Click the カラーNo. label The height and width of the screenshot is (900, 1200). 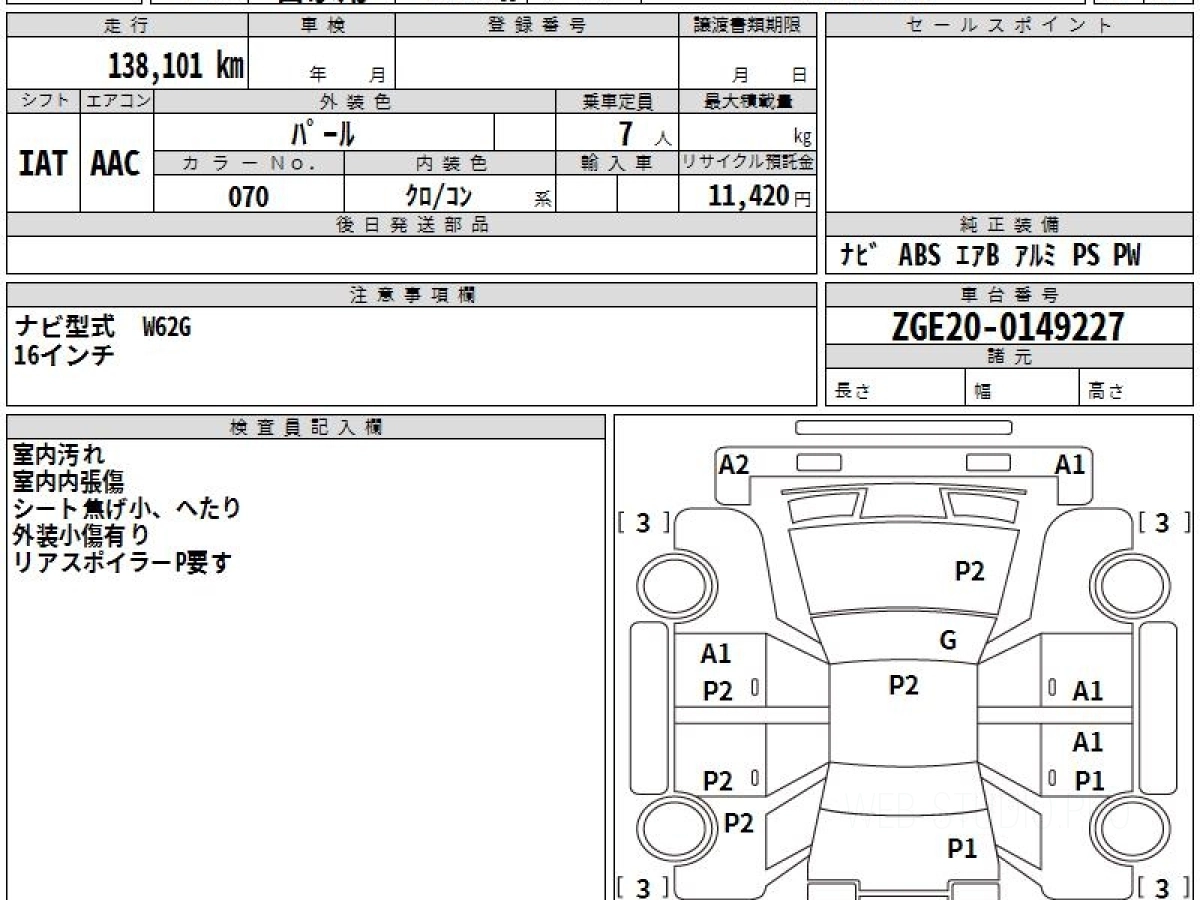249,163
